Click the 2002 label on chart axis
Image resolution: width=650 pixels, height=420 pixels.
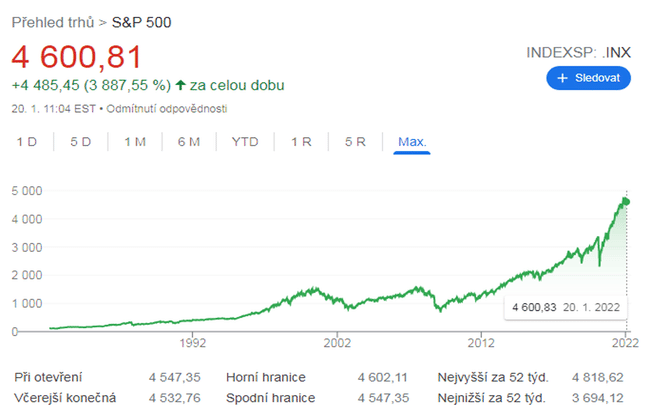coord(337,342)
